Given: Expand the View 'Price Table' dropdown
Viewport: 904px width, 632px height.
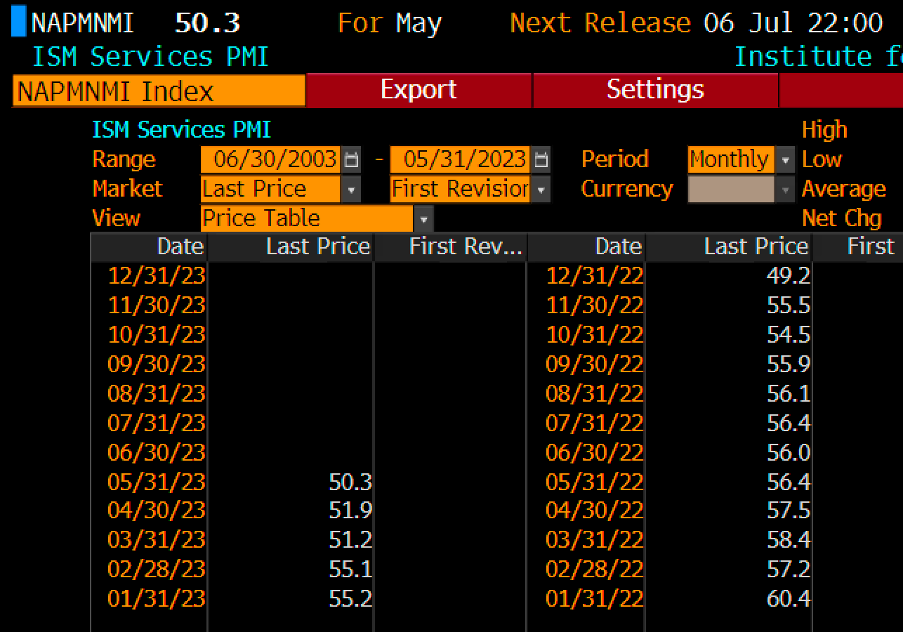Looking at the screenshot, I should [423, 219].
